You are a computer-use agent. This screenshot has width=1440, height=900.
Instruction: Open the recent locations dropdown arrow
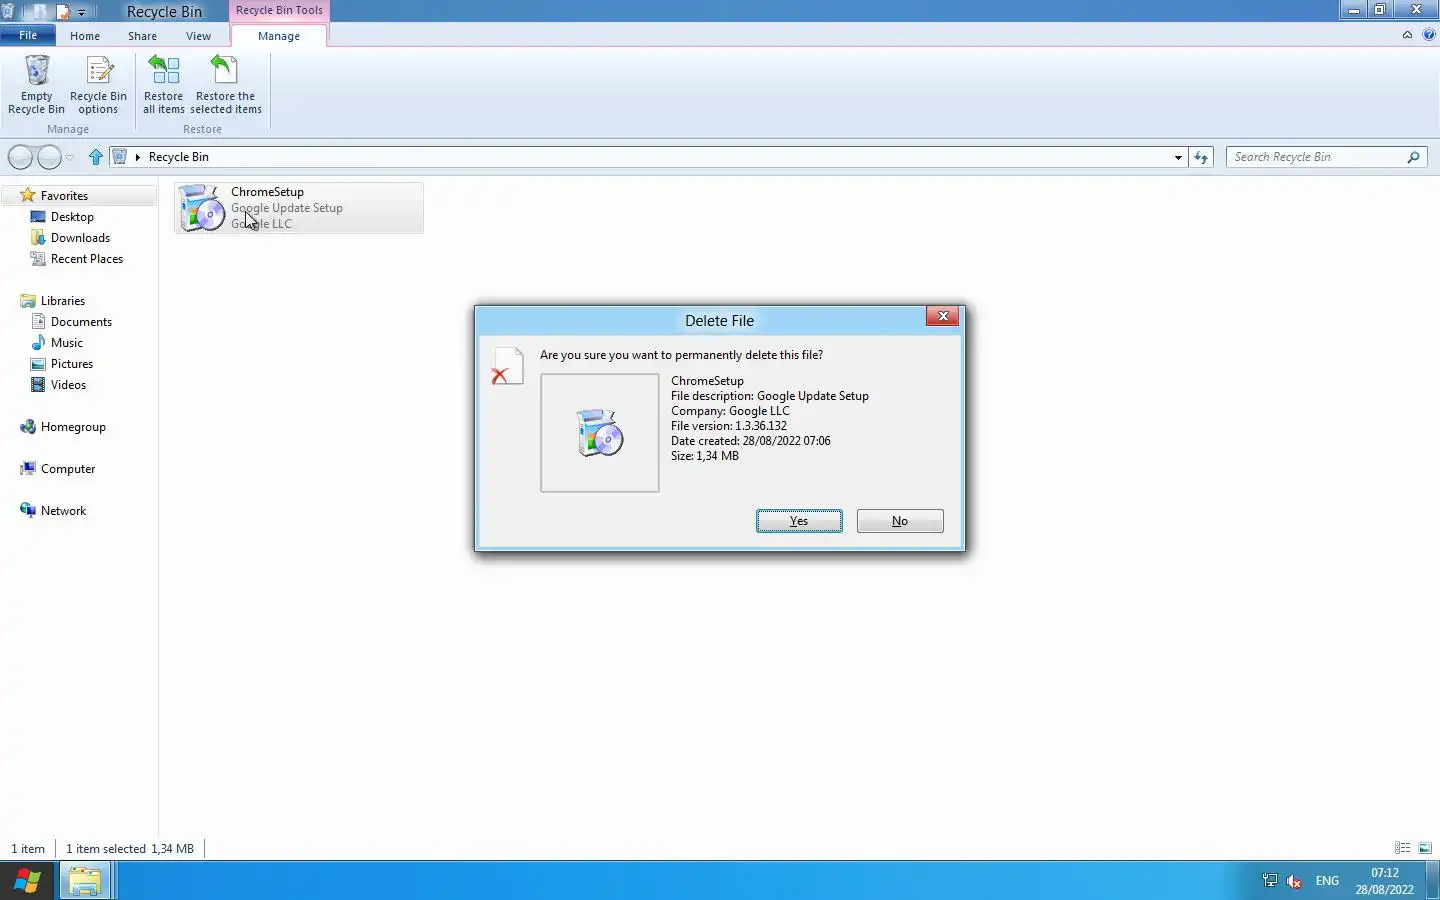tap(69, 157)
